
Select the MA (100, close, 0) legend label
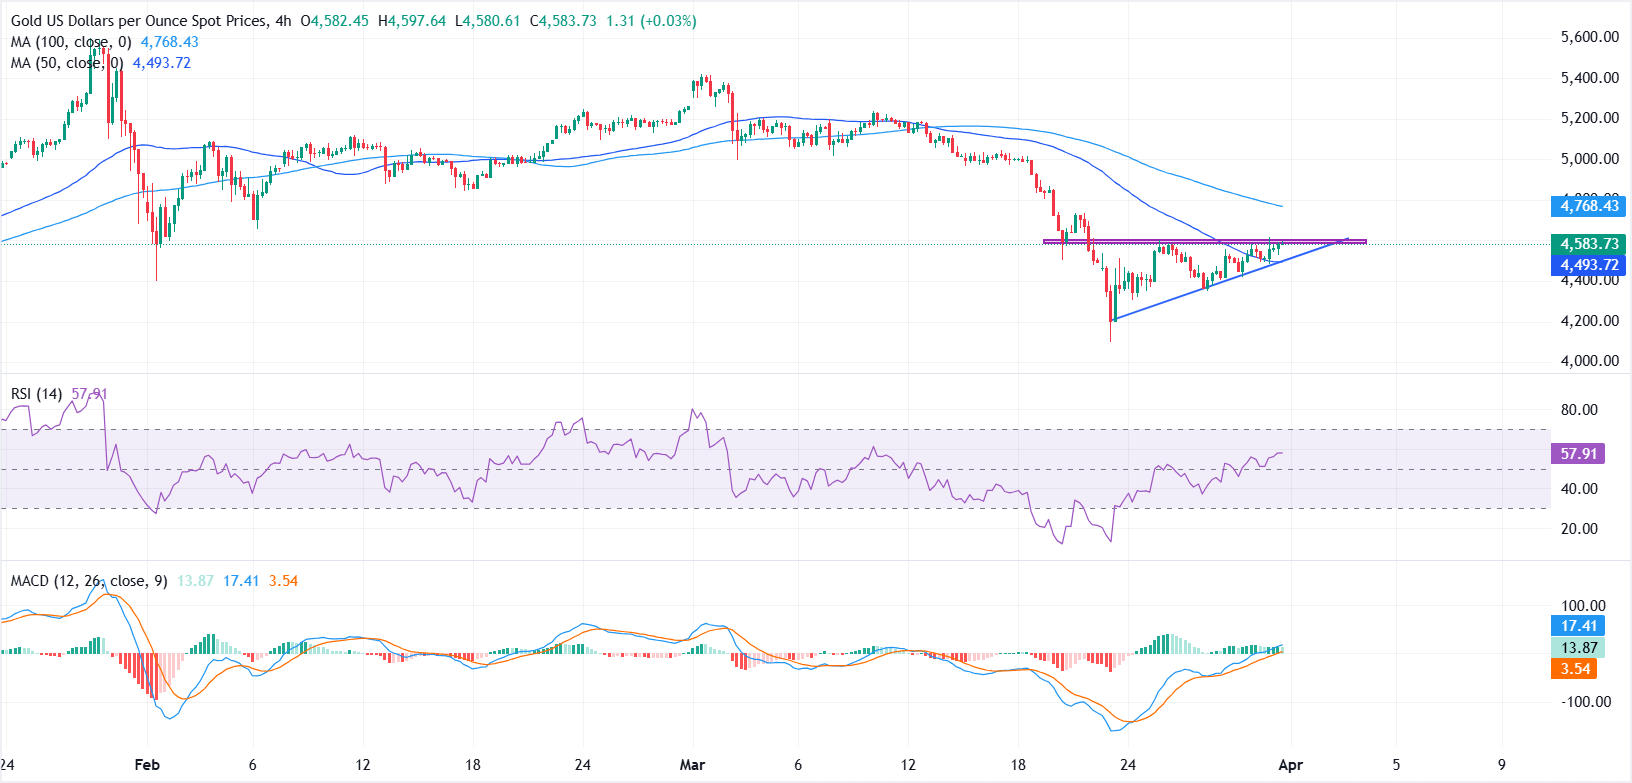71,42
